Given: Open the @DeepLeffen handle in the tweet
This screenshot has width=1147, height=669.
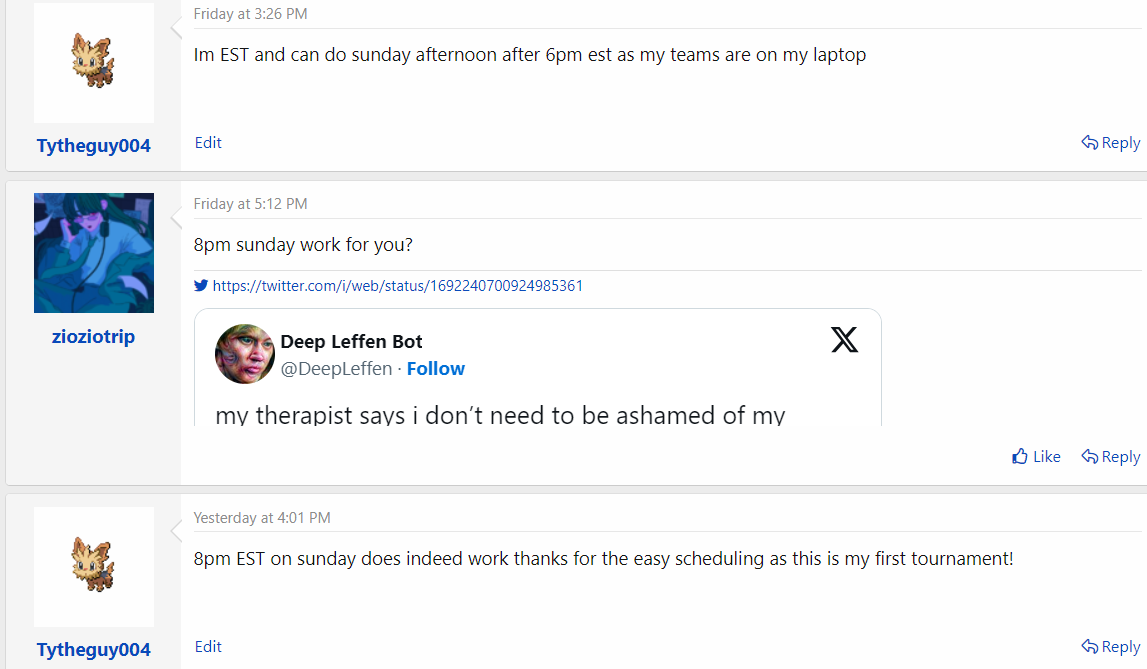Looking at the screenshot, I should point(336,369).
